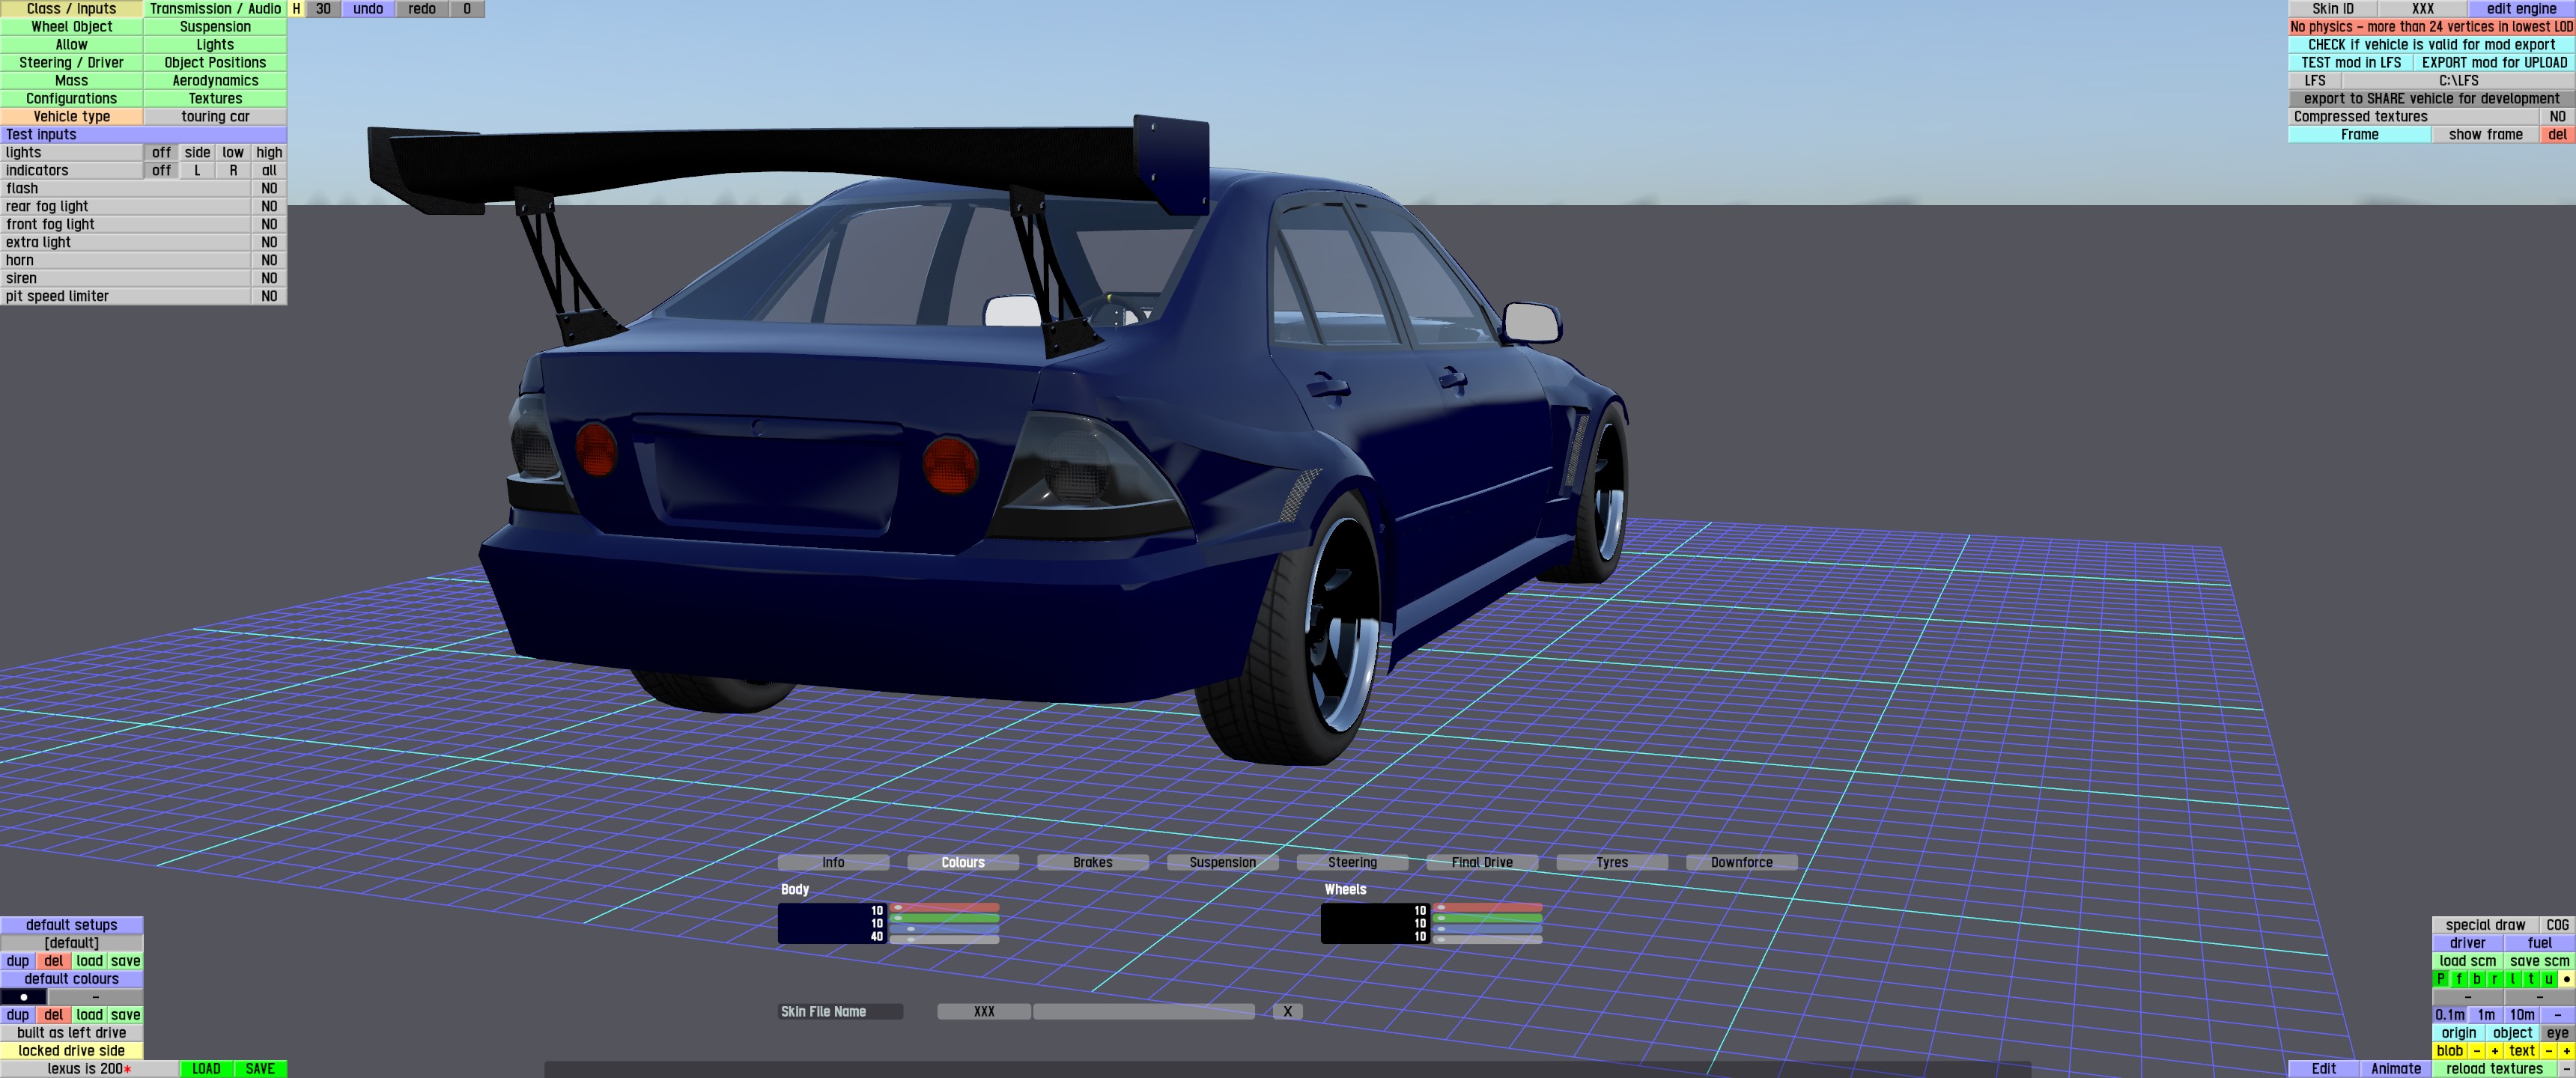Click the 'eye' view button
Viewport: 2576px width, 1078px height.
coord(2557,1033)
